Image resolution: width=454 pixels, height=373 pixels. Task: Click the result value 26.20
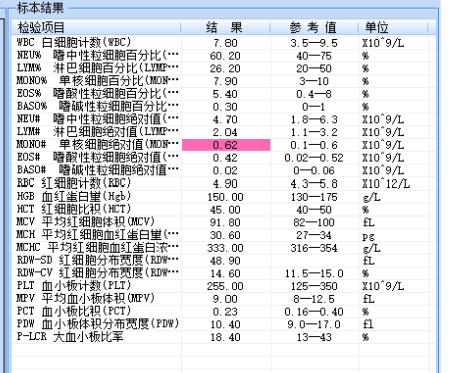pos(225,68)
